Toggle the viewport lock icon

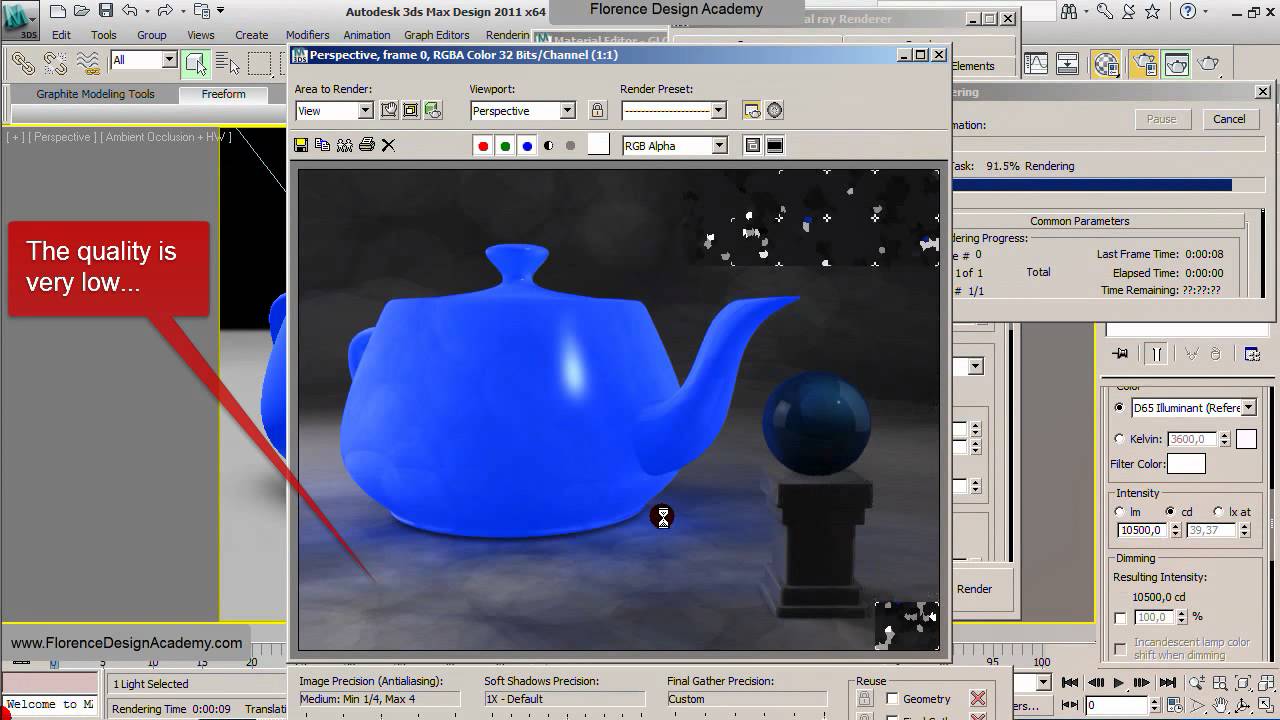pos(597,110)
